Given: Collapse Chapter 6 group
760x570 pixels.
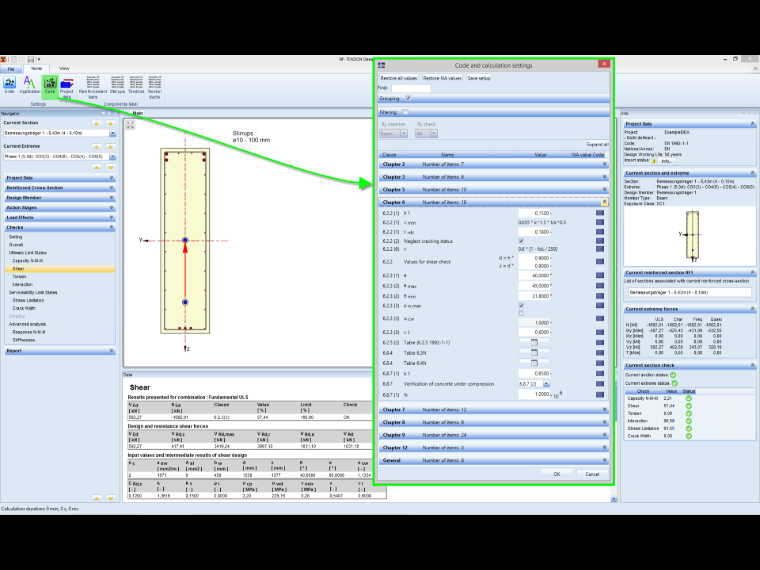Looking at the screenshot, I should pyautogui.click(x=604, y=202).
